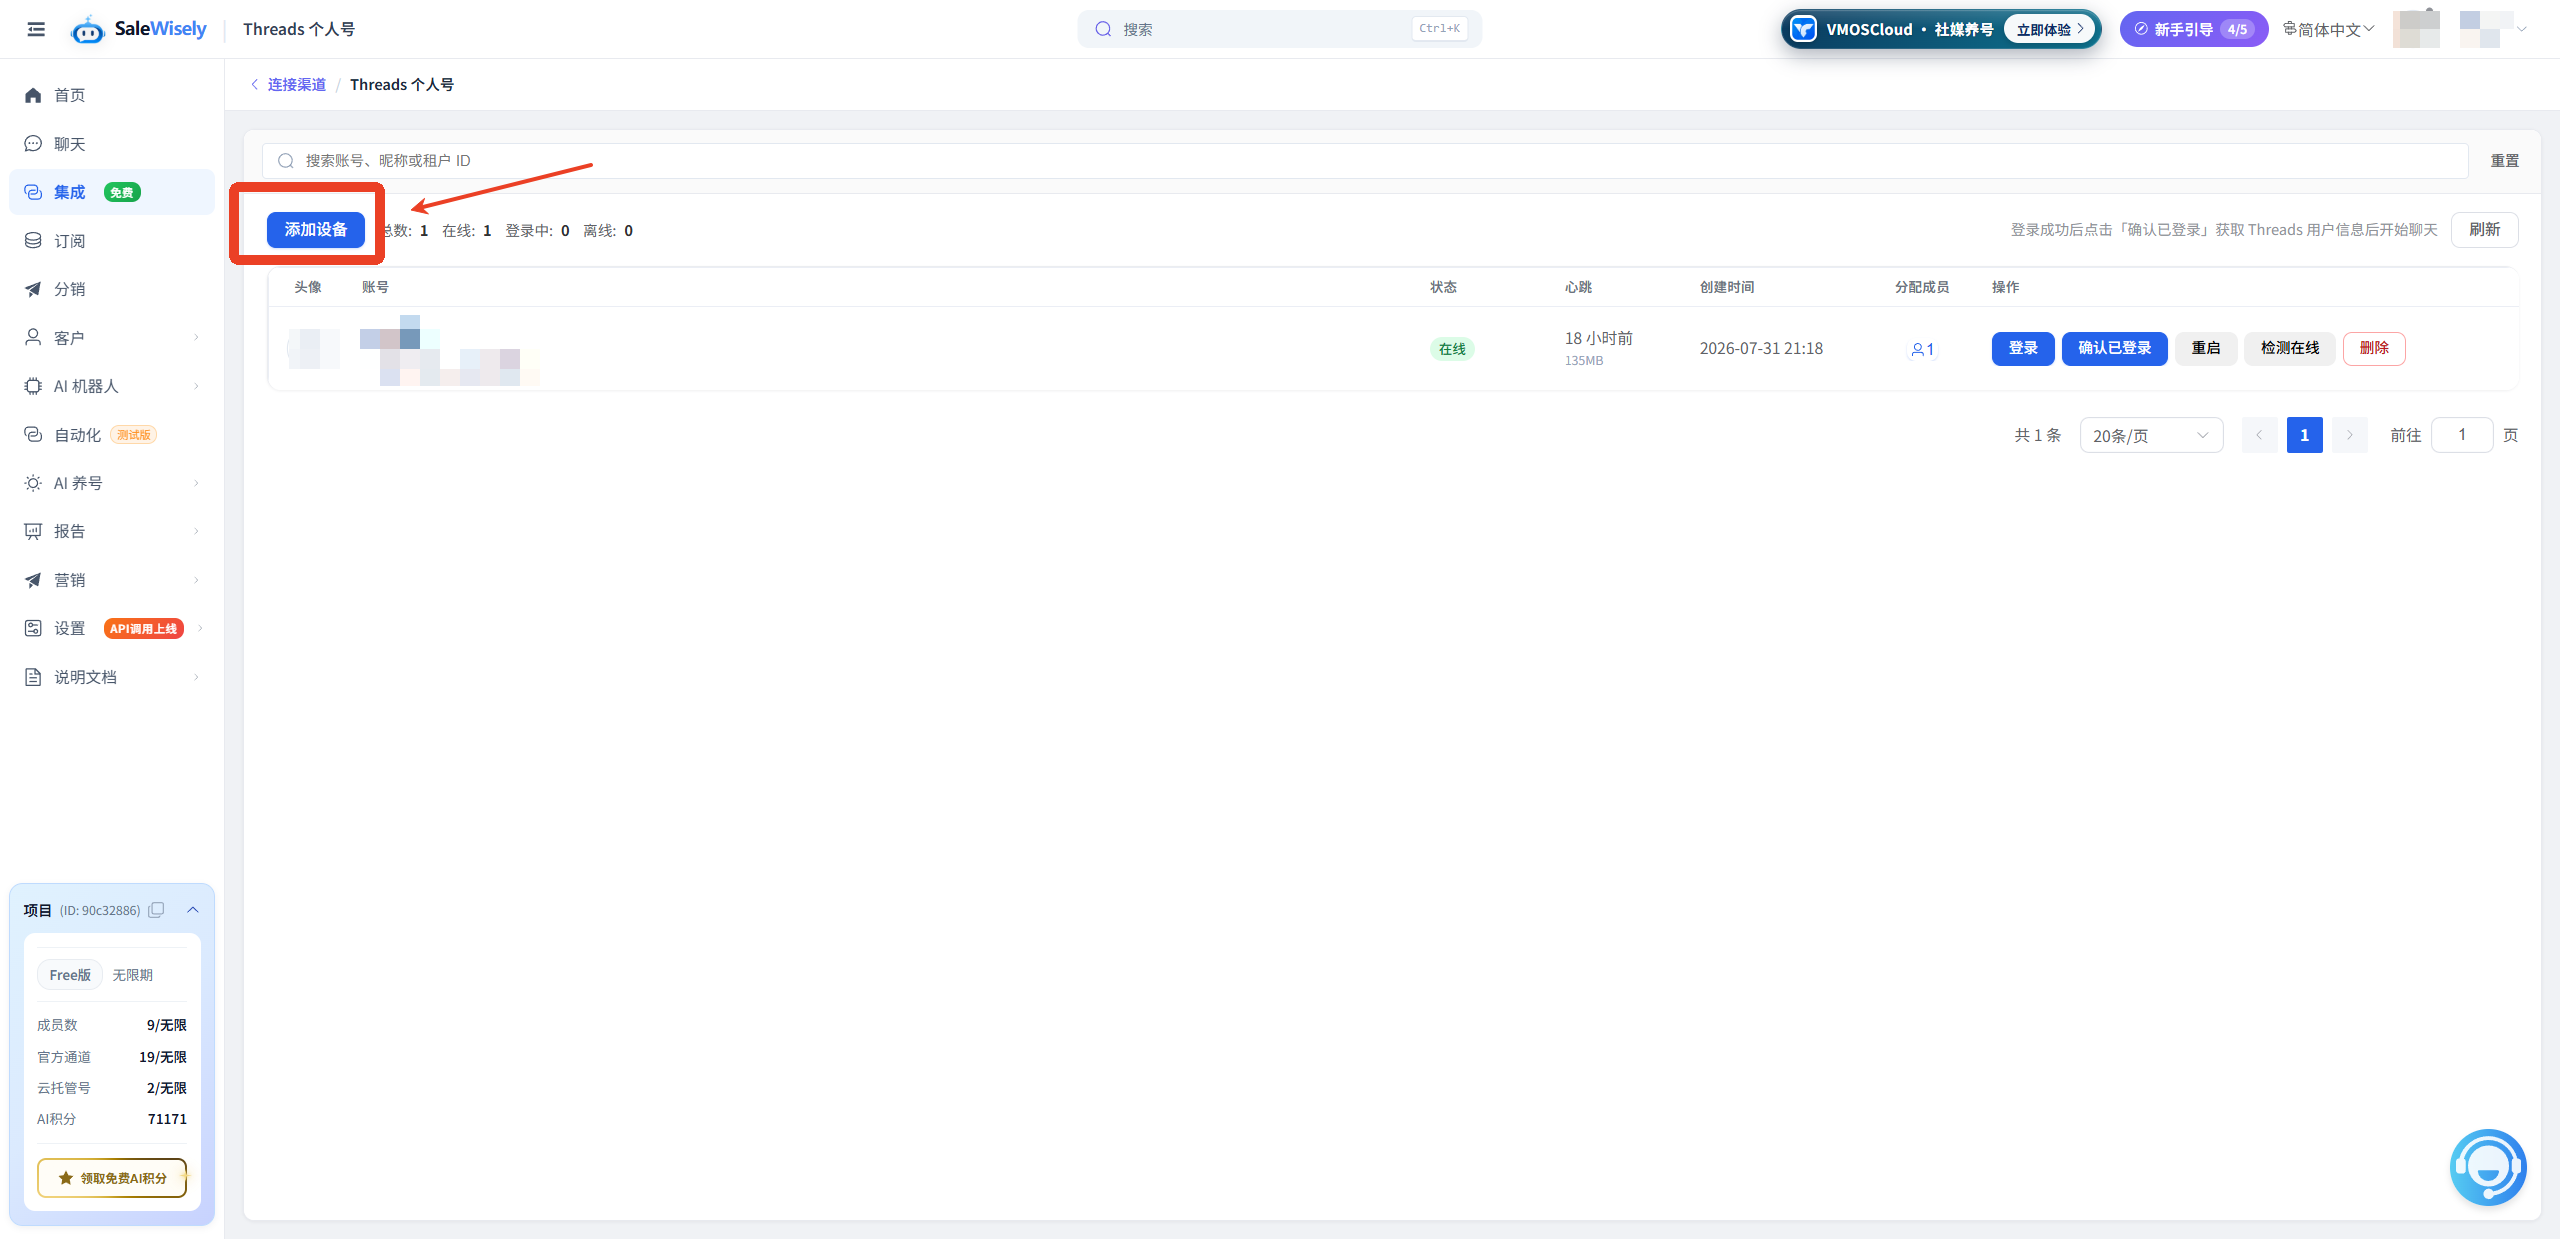This screenshot has height=1239, width=2560.
Task: Click the 订阅 stack icon
Action: click(x=33, y=241)
